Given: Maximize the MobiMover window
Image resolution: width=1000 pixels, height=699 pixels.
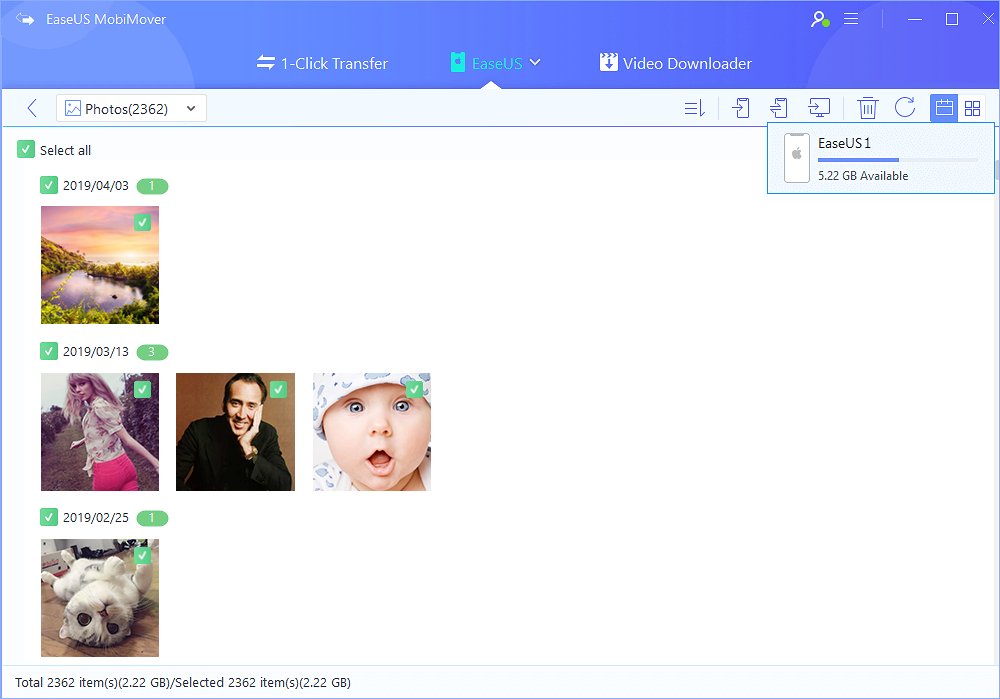Looking at the screenshot, I should (952, 19).
